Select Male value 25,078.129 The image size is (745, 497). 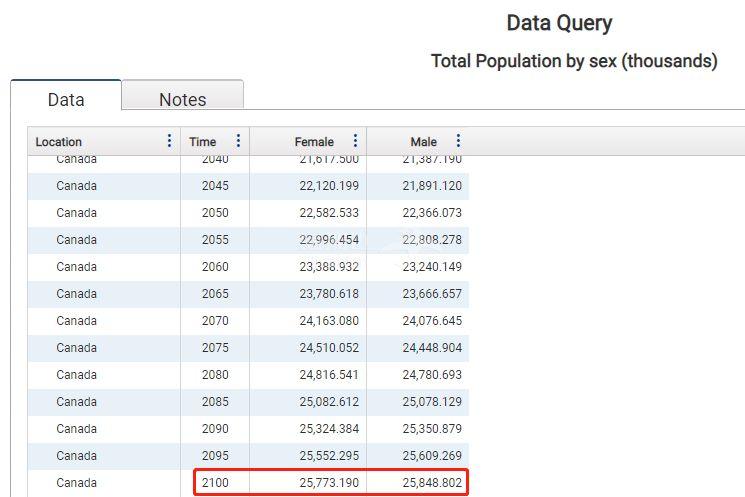point(432,402)
